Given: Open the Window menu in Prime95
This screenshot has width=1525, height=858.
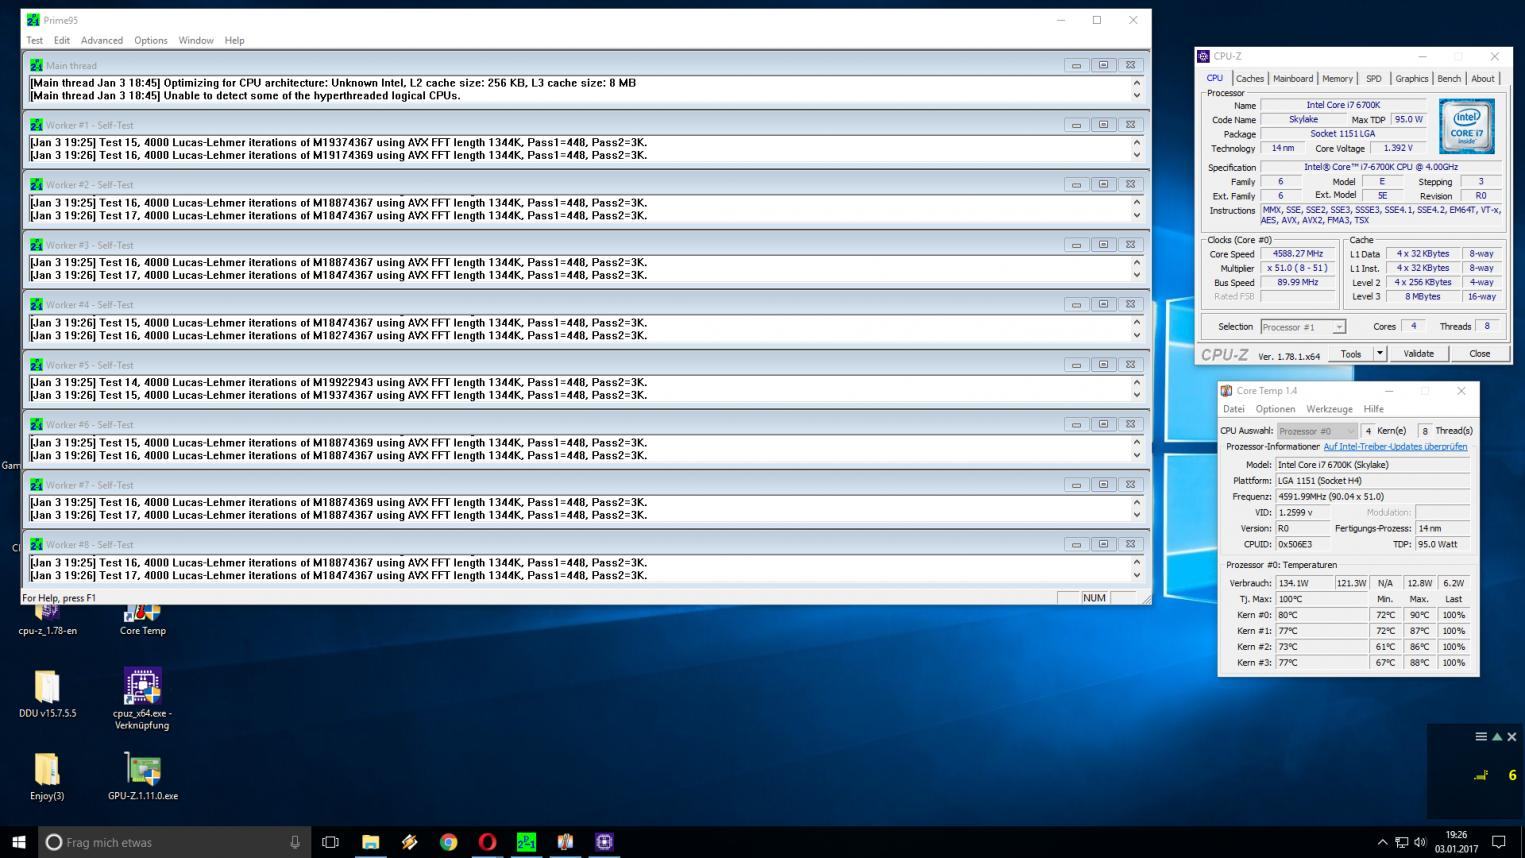Looking at the screenshot, I should [196, 40].
